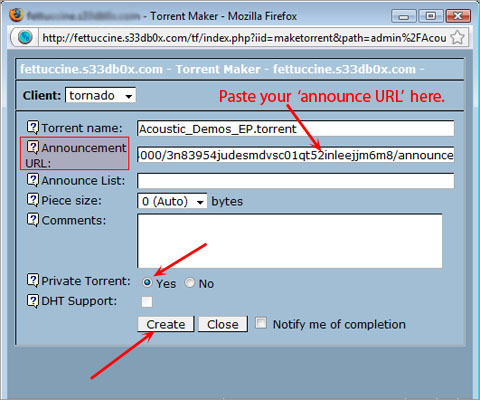This screenshot has width=480, height=400.
Task: Open the Client tornado dropdown
Action: (101, 96)
